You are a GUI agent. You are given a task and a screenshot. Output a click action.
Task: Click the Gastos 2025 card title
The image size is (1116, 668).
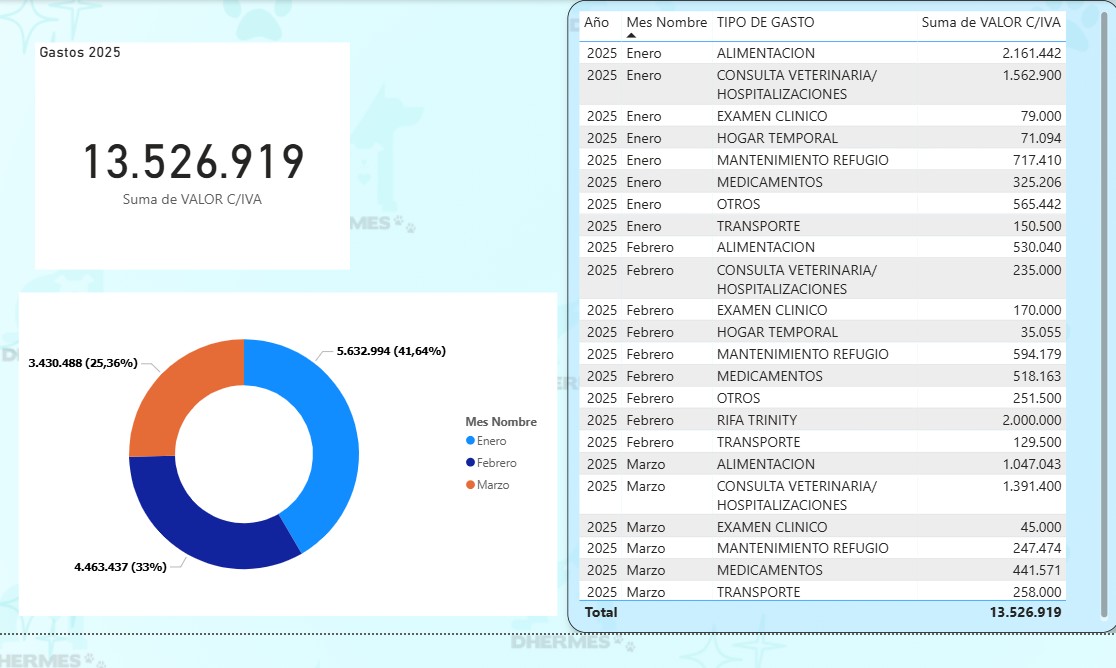(80, 52)
